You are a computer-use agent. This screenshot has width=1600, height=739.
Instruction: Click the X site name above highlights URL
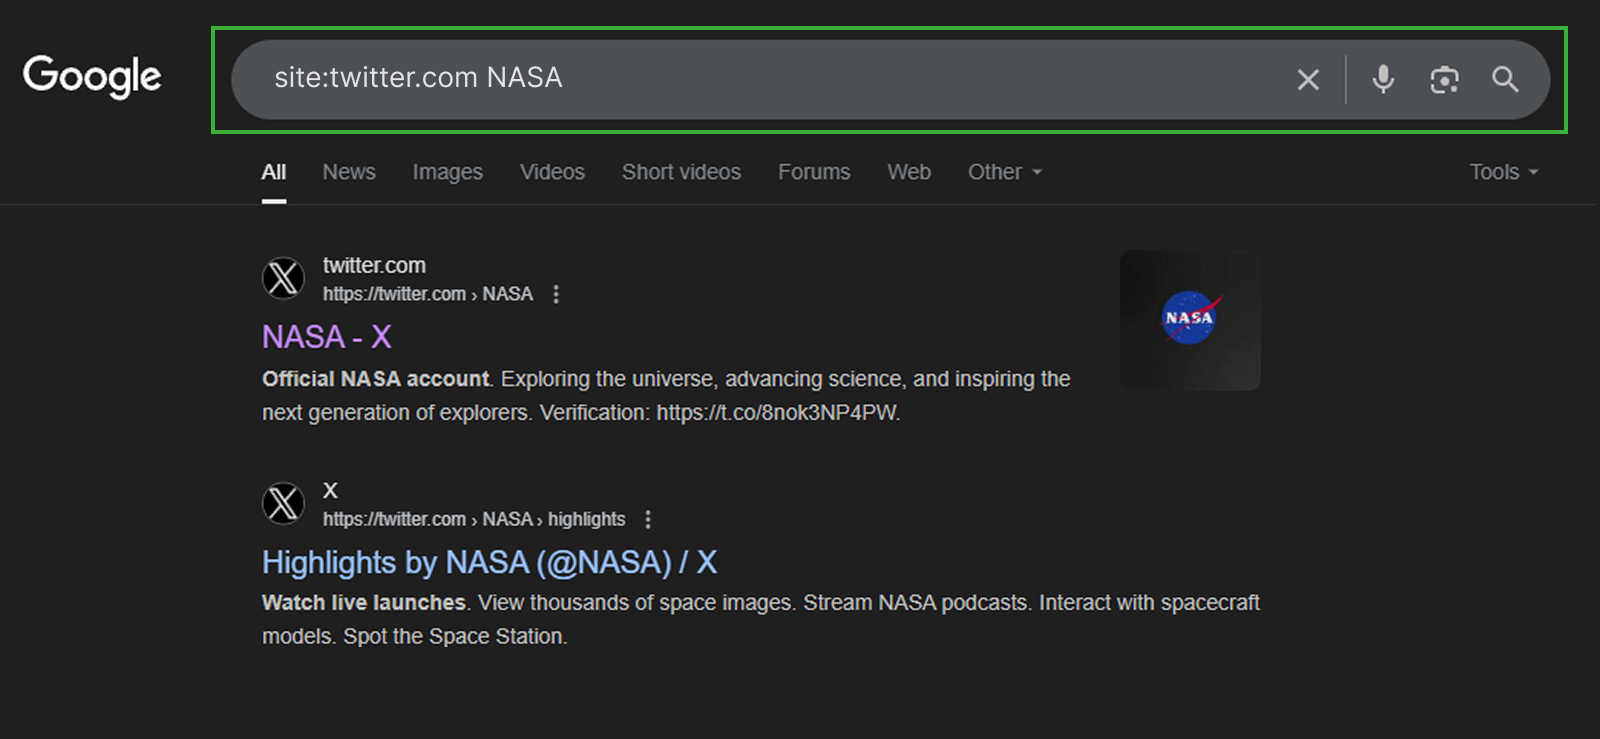[x=330, y=490]
